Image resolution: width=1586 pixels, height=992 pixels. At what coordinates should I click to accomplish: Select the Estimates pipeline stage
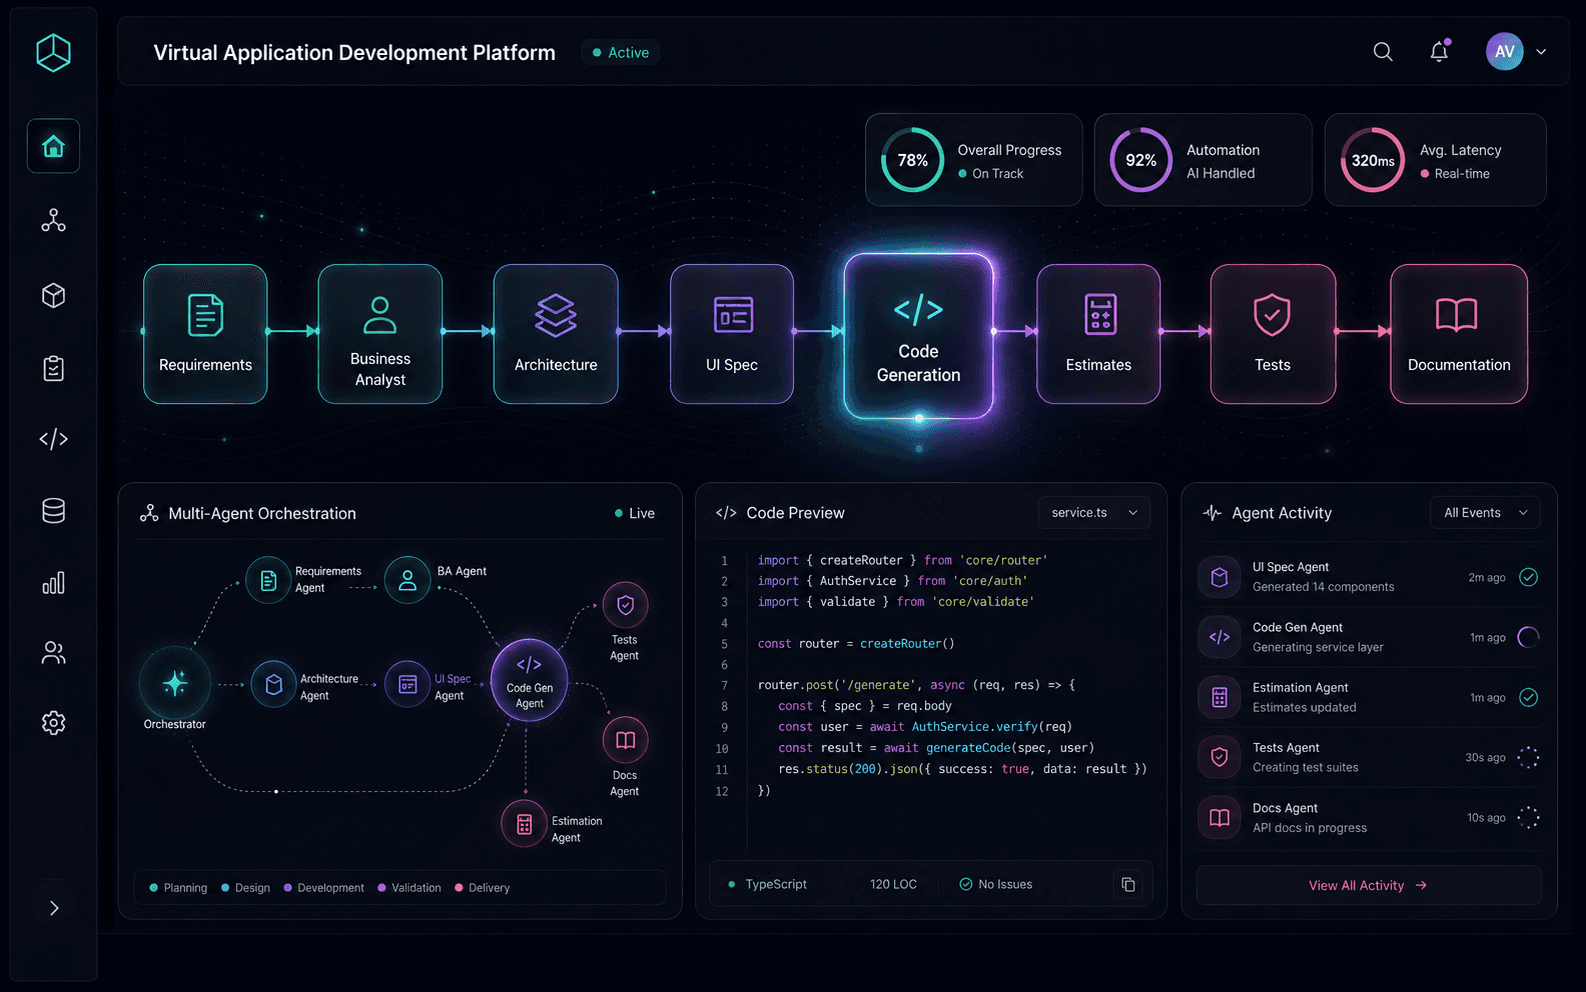coord(1098,334)
